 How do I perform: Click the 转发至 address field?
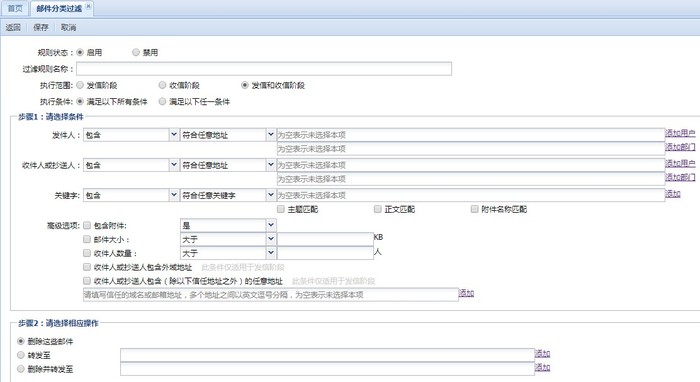(327, 355)
